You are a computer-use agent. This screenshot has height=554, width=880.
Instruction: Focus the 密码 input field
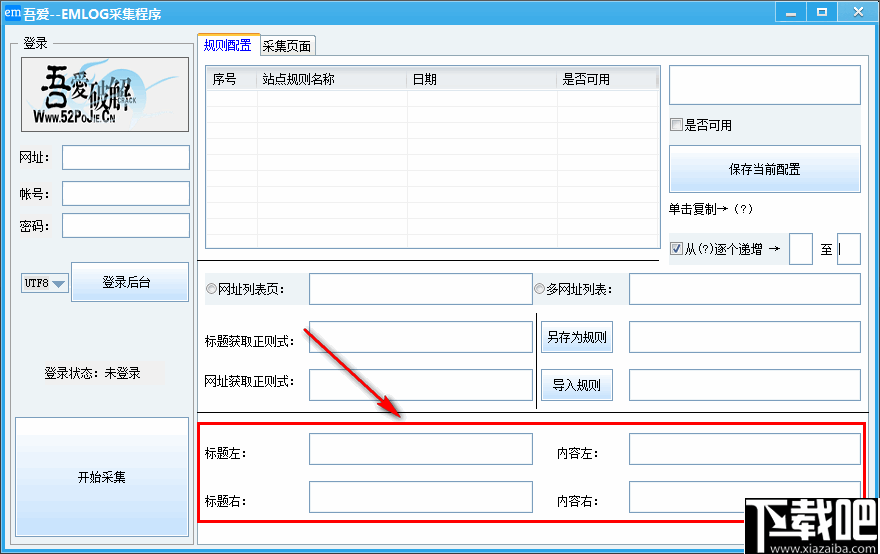pos(126,226)
